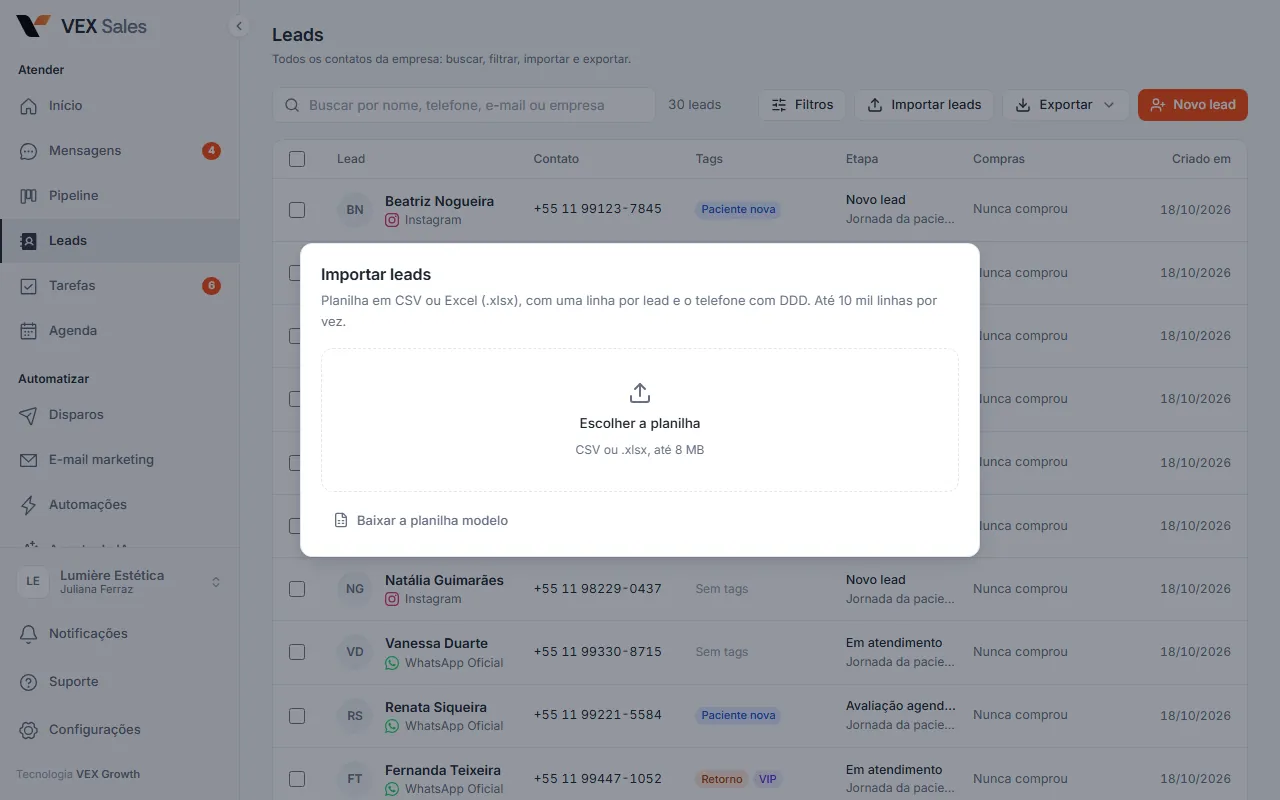
Task: Click the spreadsheet icon beside Baixar a planilha modelo
Action: click(341, 520)
